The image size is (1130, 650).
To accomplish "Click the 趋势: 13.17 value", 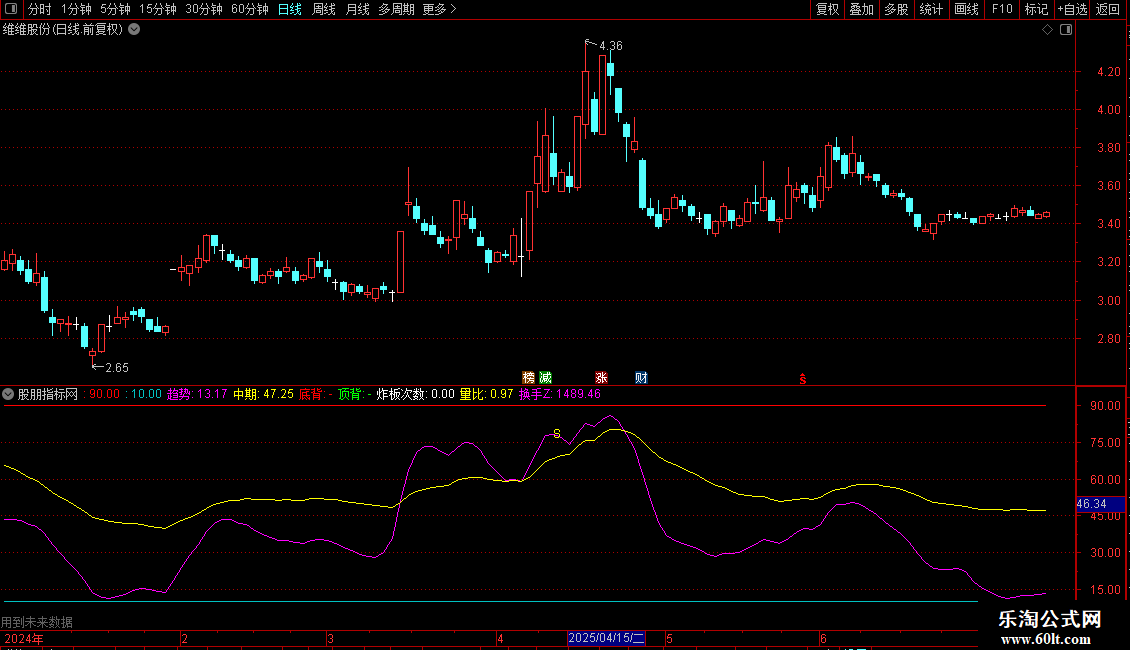I will 197,394.
